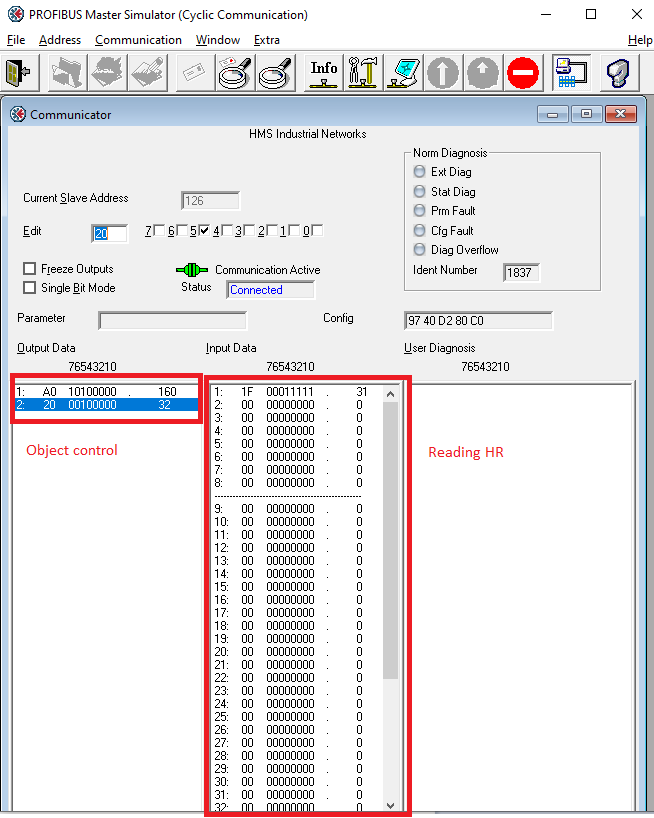The image size is (654, 818).
Task: Open the Extra menu
Action: click(x=267, y=40)
